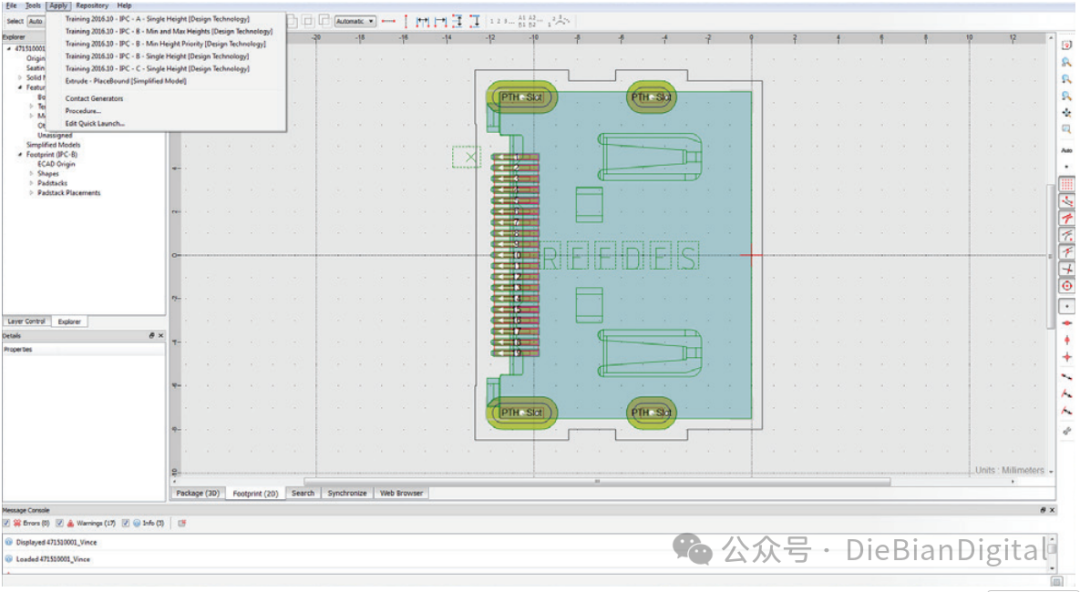Click the wrench icon in right toolbar
This screenshot has width=1080, height=592.
[x=1066, y=431]
